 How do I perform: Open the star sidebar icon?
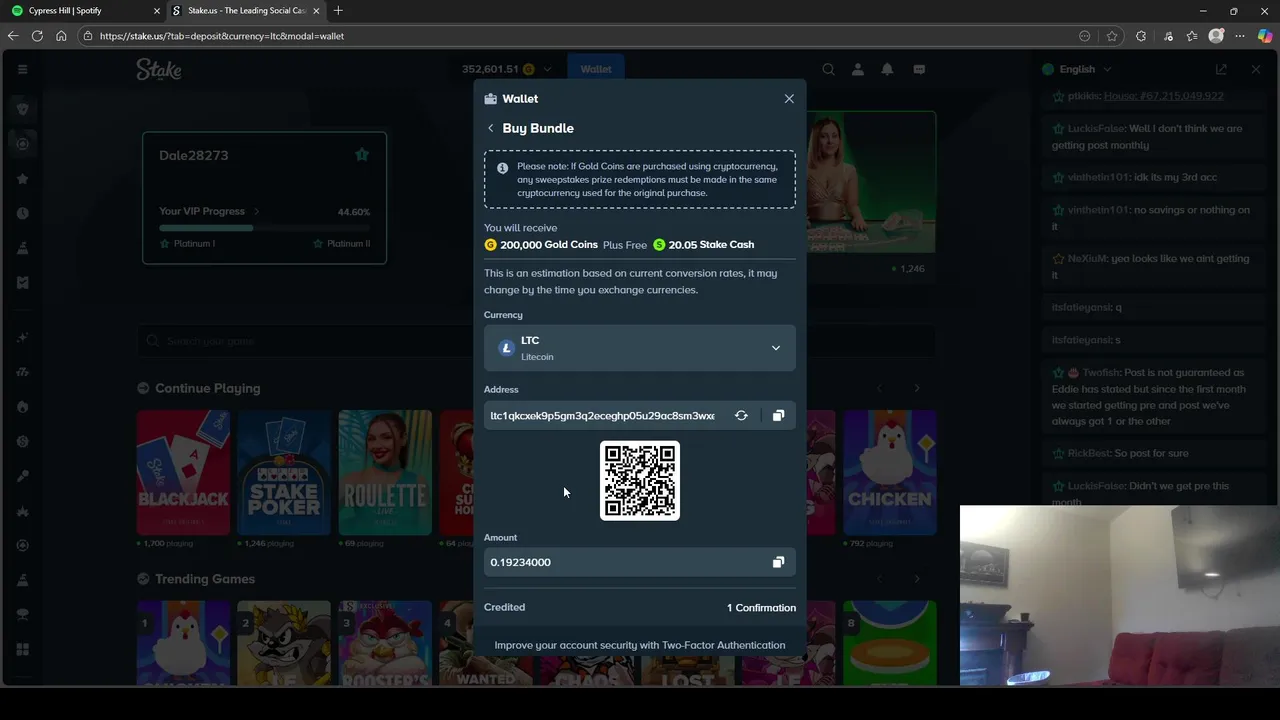click(x=22, y=178)
